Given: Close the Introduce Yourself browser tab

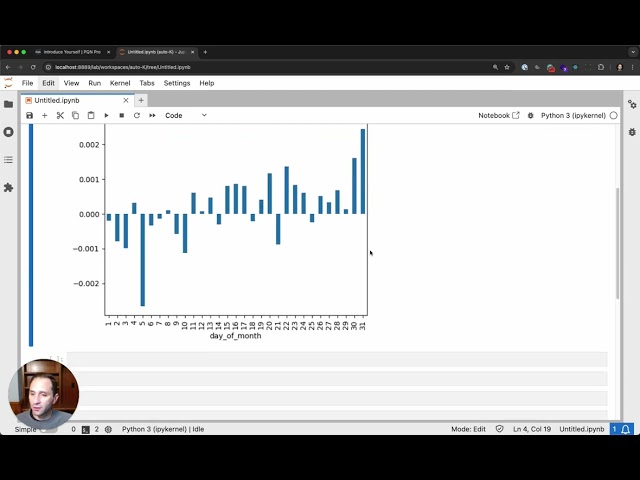Looking at the screenshot, I should click(108, 52).
